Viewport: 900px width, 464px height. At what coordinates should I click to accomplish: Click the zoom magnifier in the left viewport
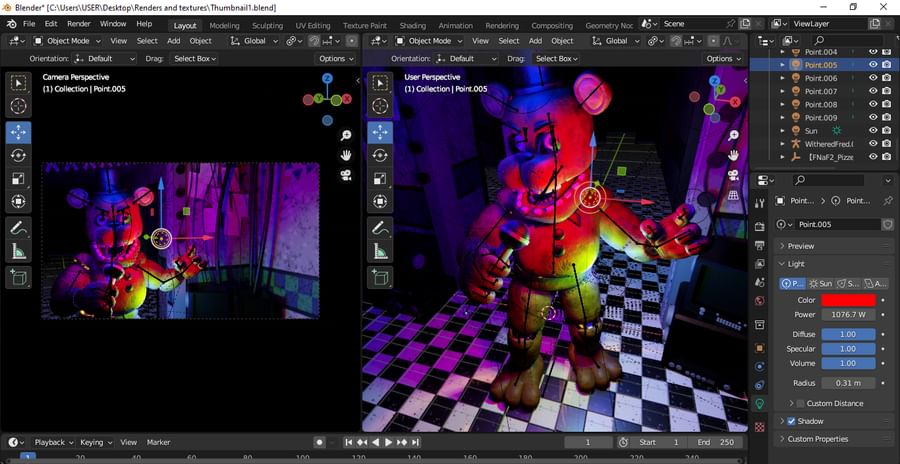tap(346, 136)
